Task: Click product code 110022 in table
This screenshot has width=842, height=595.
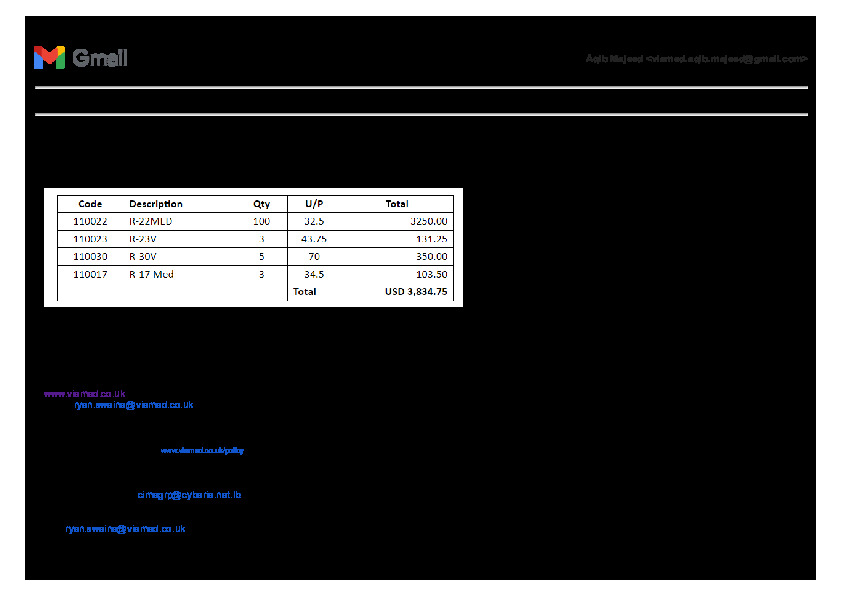Action: coord(90,221)
